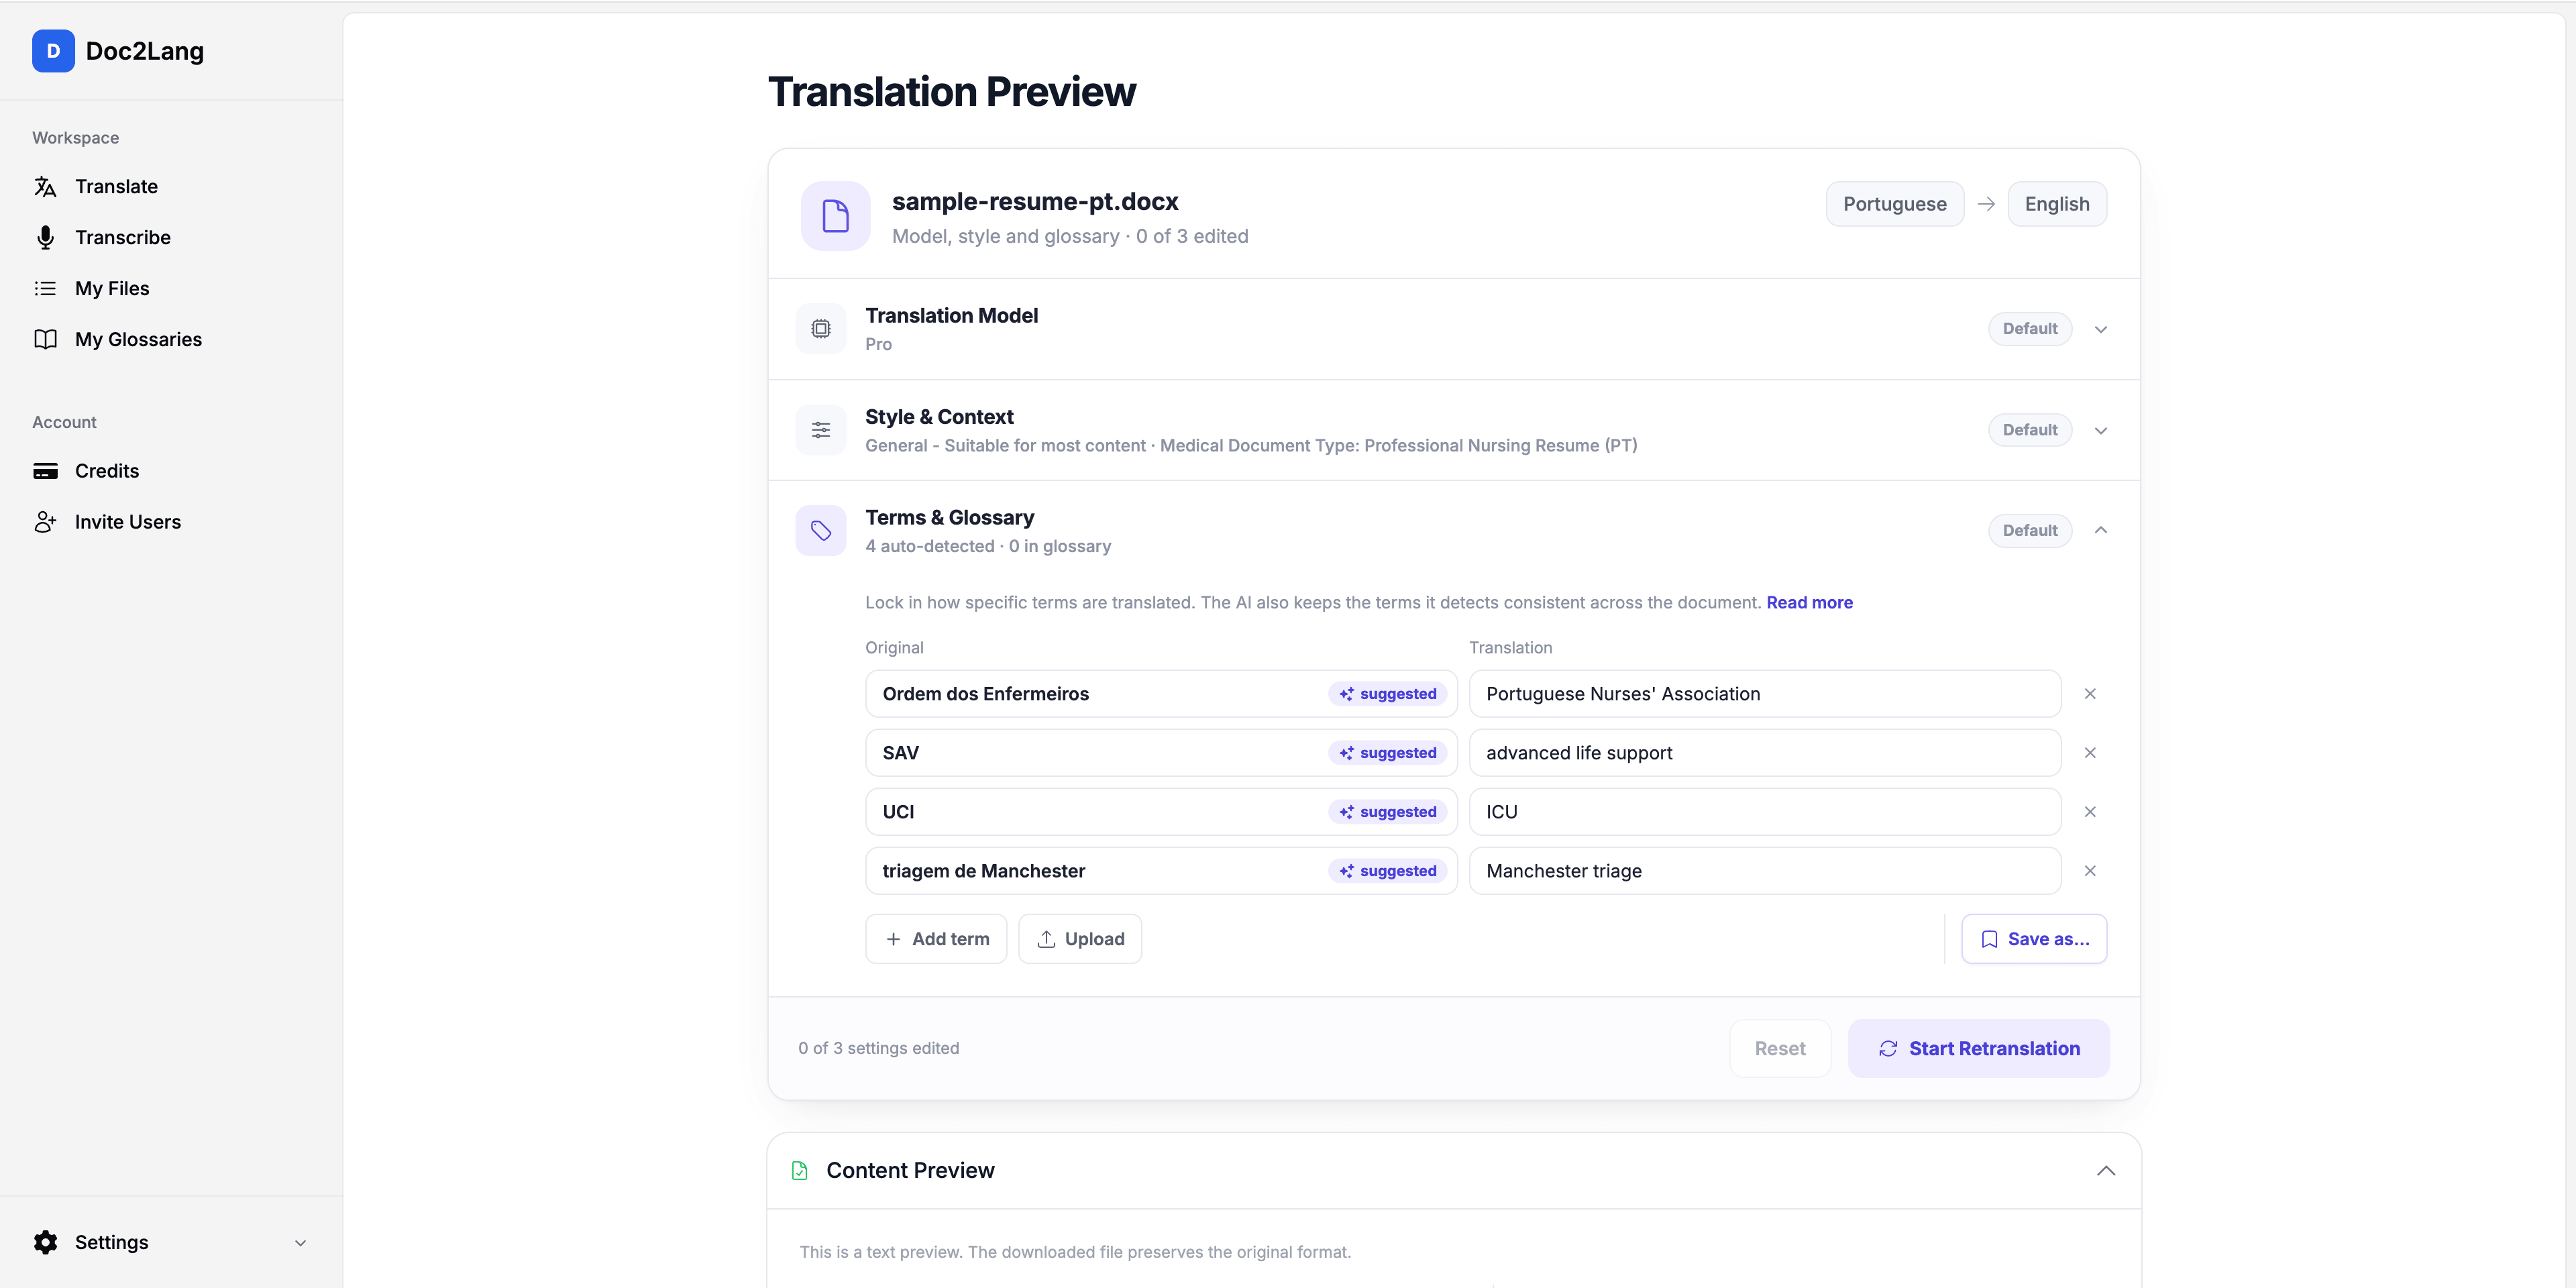Click the Style & Context sliders icon
Screen dimensions: 2576x1288
coord(821,430)
